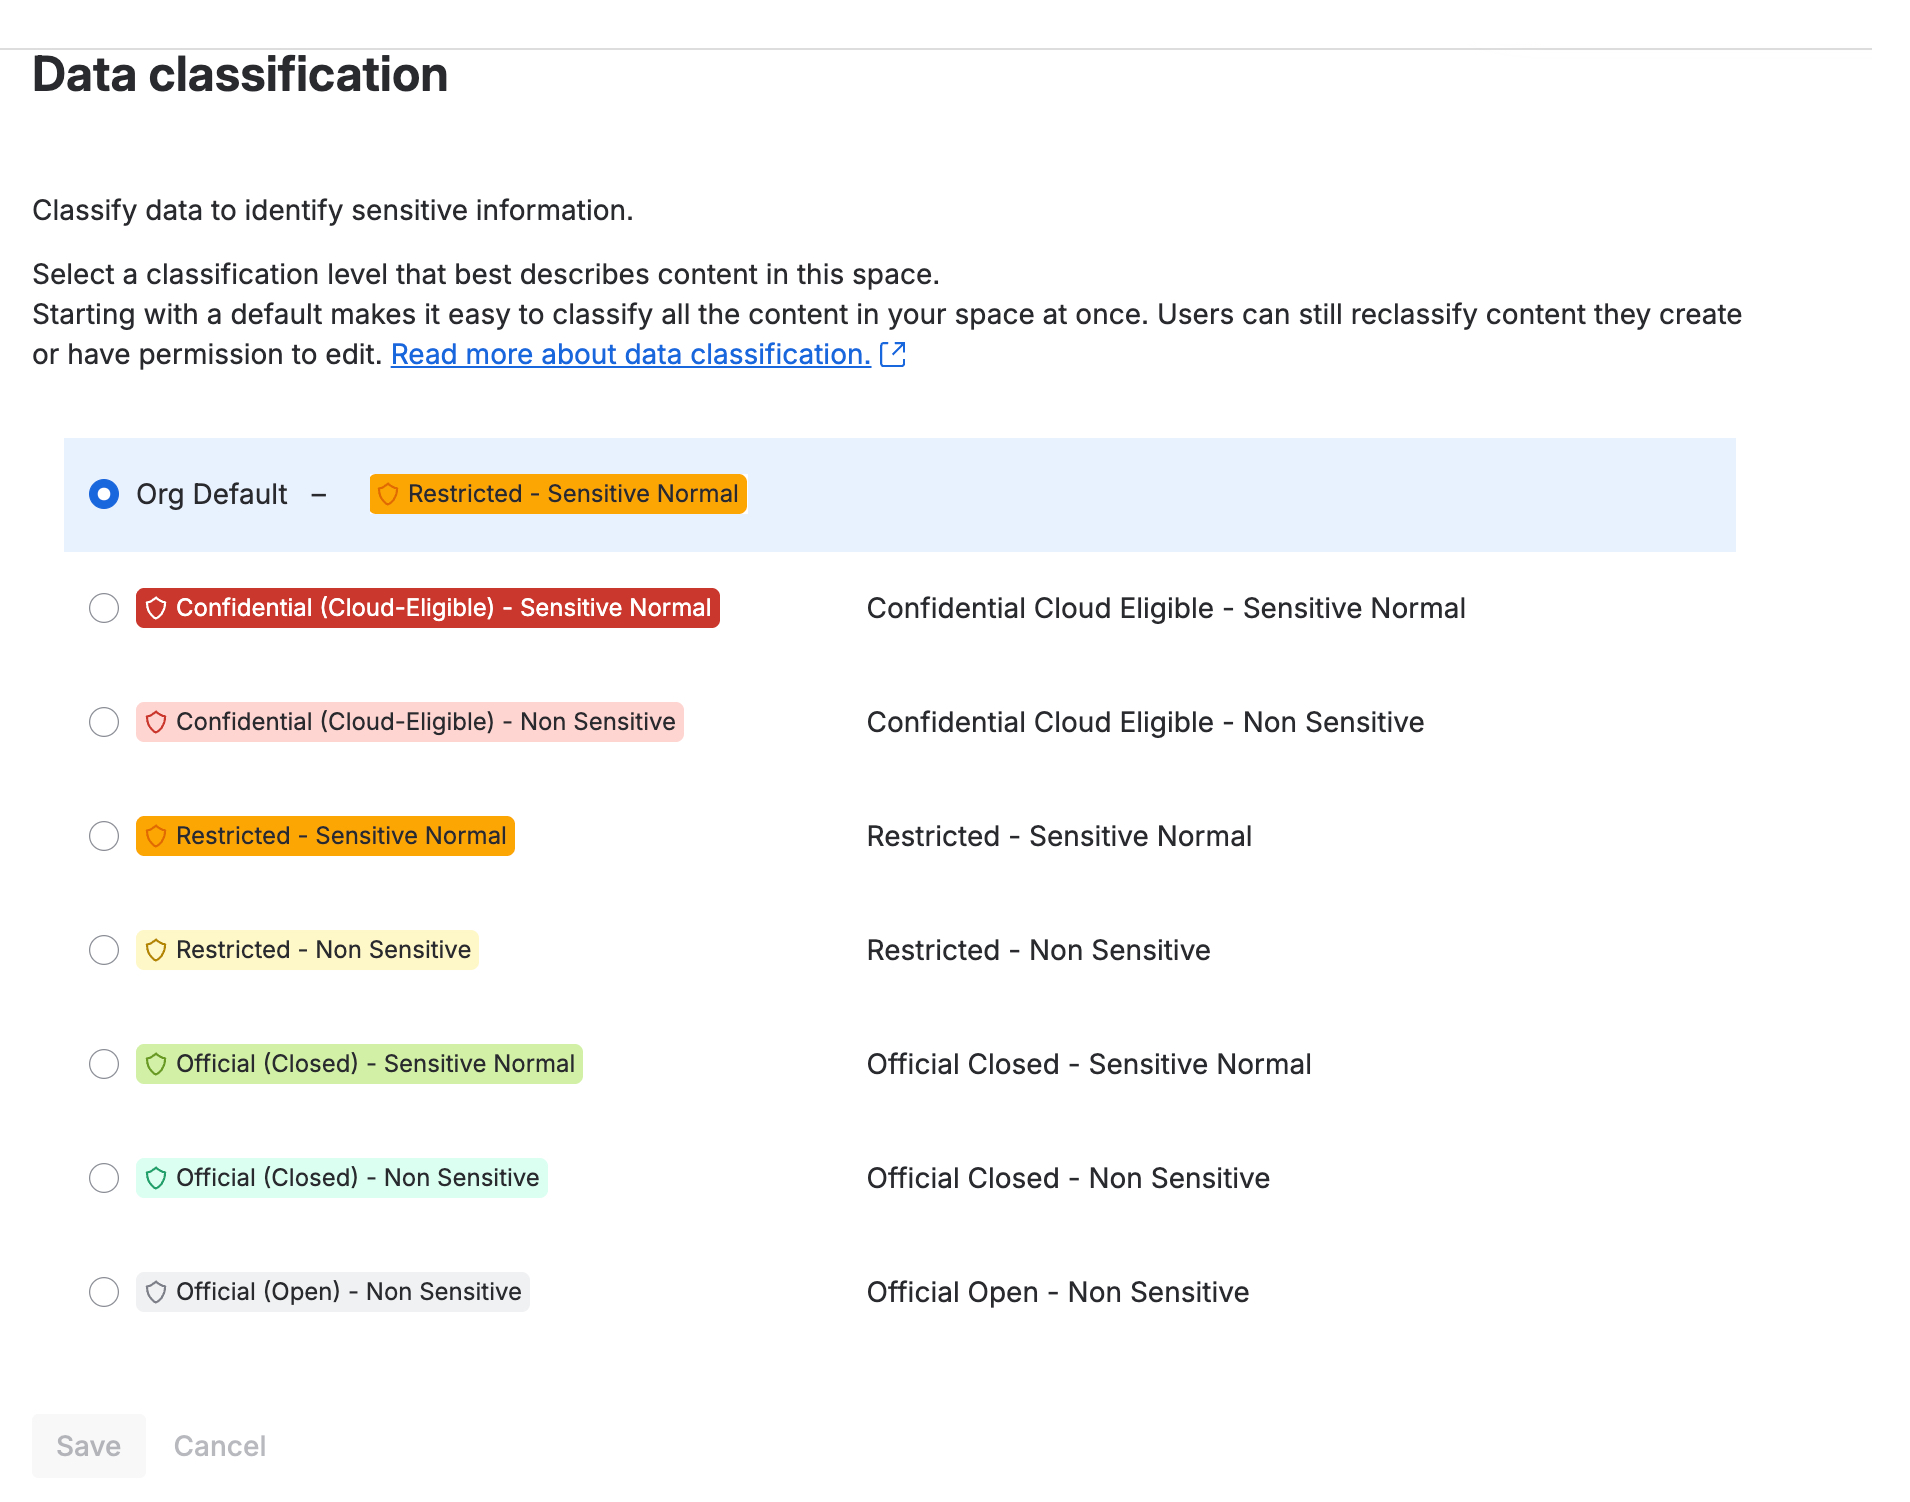Click shield icon in red Confidential Sensitive Normal badge
The image size is (1910, 1502).
(156, 608)
